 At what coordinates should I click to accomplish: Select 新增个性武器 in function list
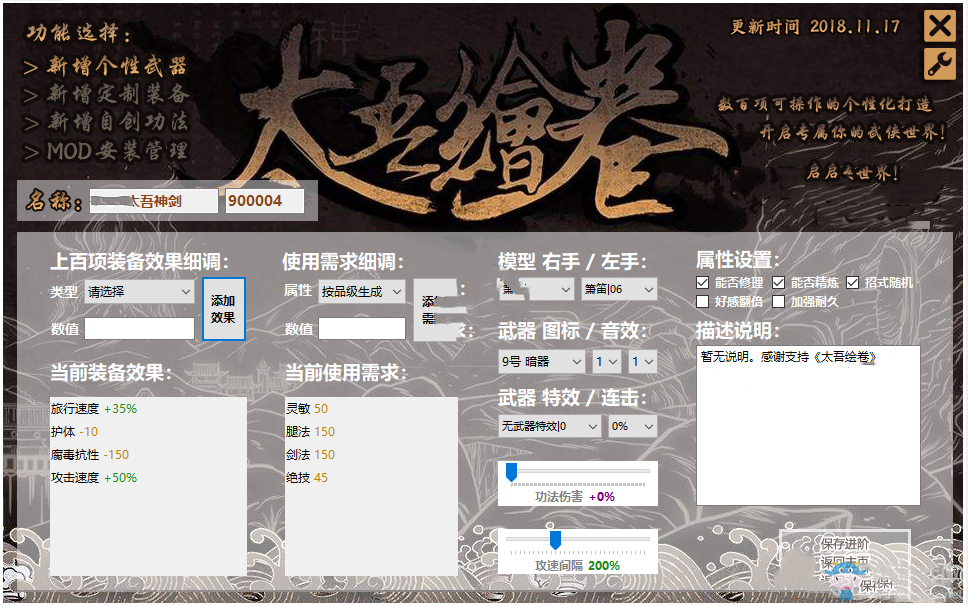click(105, 66)
